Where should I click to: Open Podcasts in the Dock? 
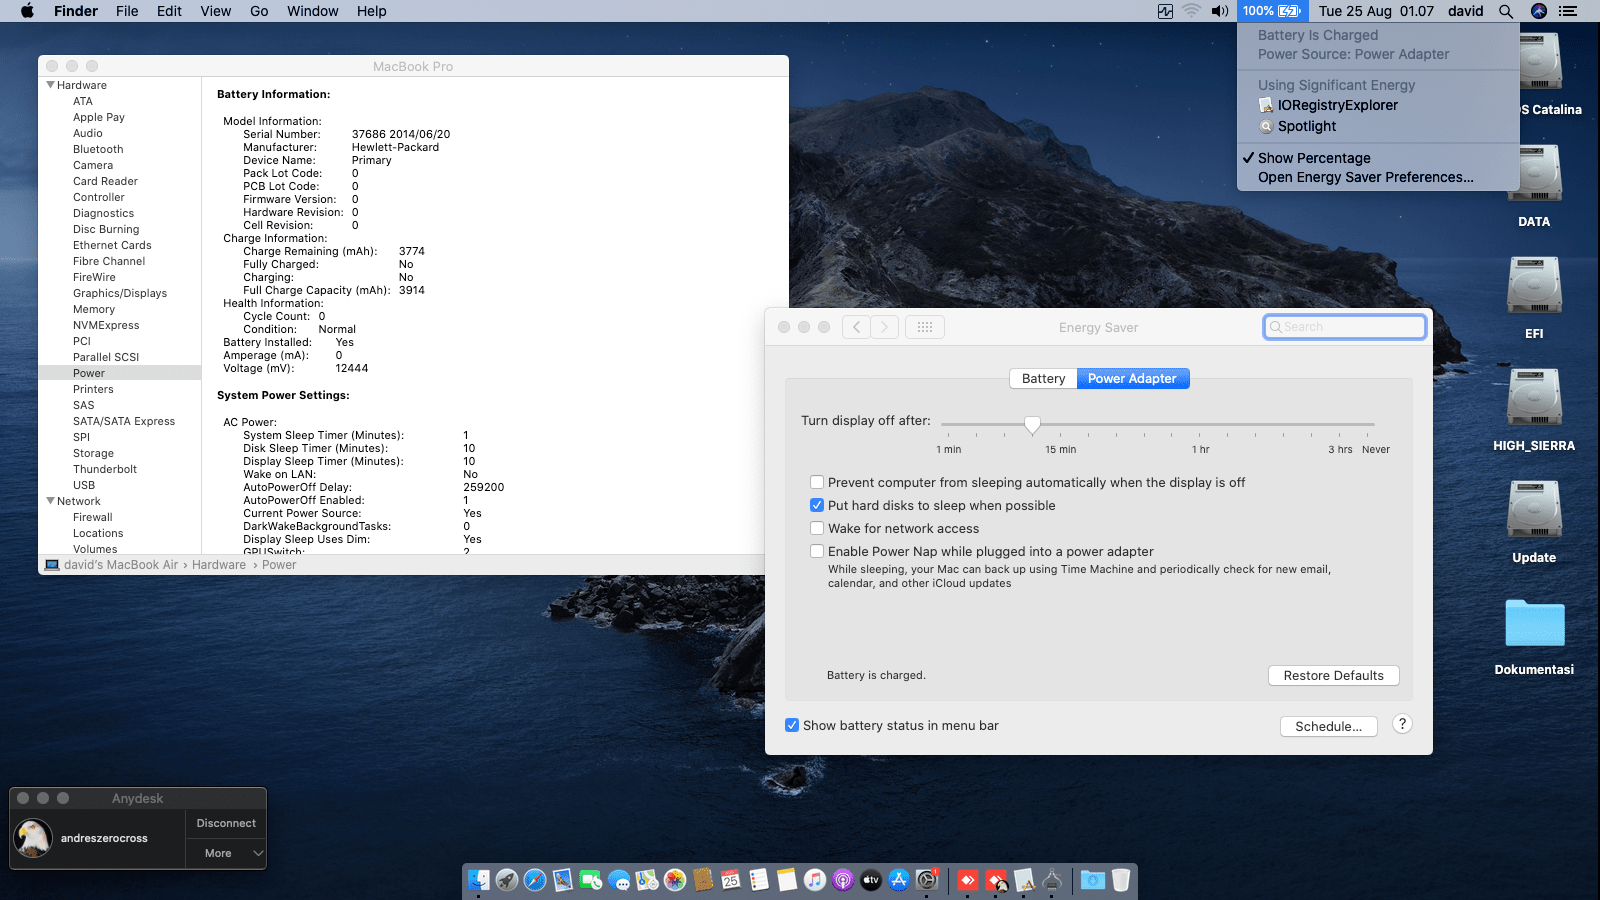tap(843, 880)
